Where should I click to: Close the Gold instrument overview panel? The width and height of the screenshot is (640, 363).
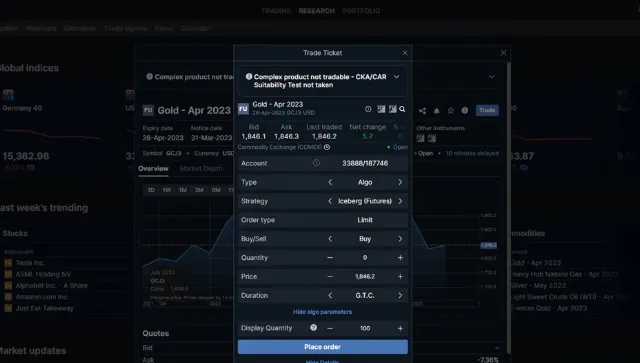(x=503, y=53)
